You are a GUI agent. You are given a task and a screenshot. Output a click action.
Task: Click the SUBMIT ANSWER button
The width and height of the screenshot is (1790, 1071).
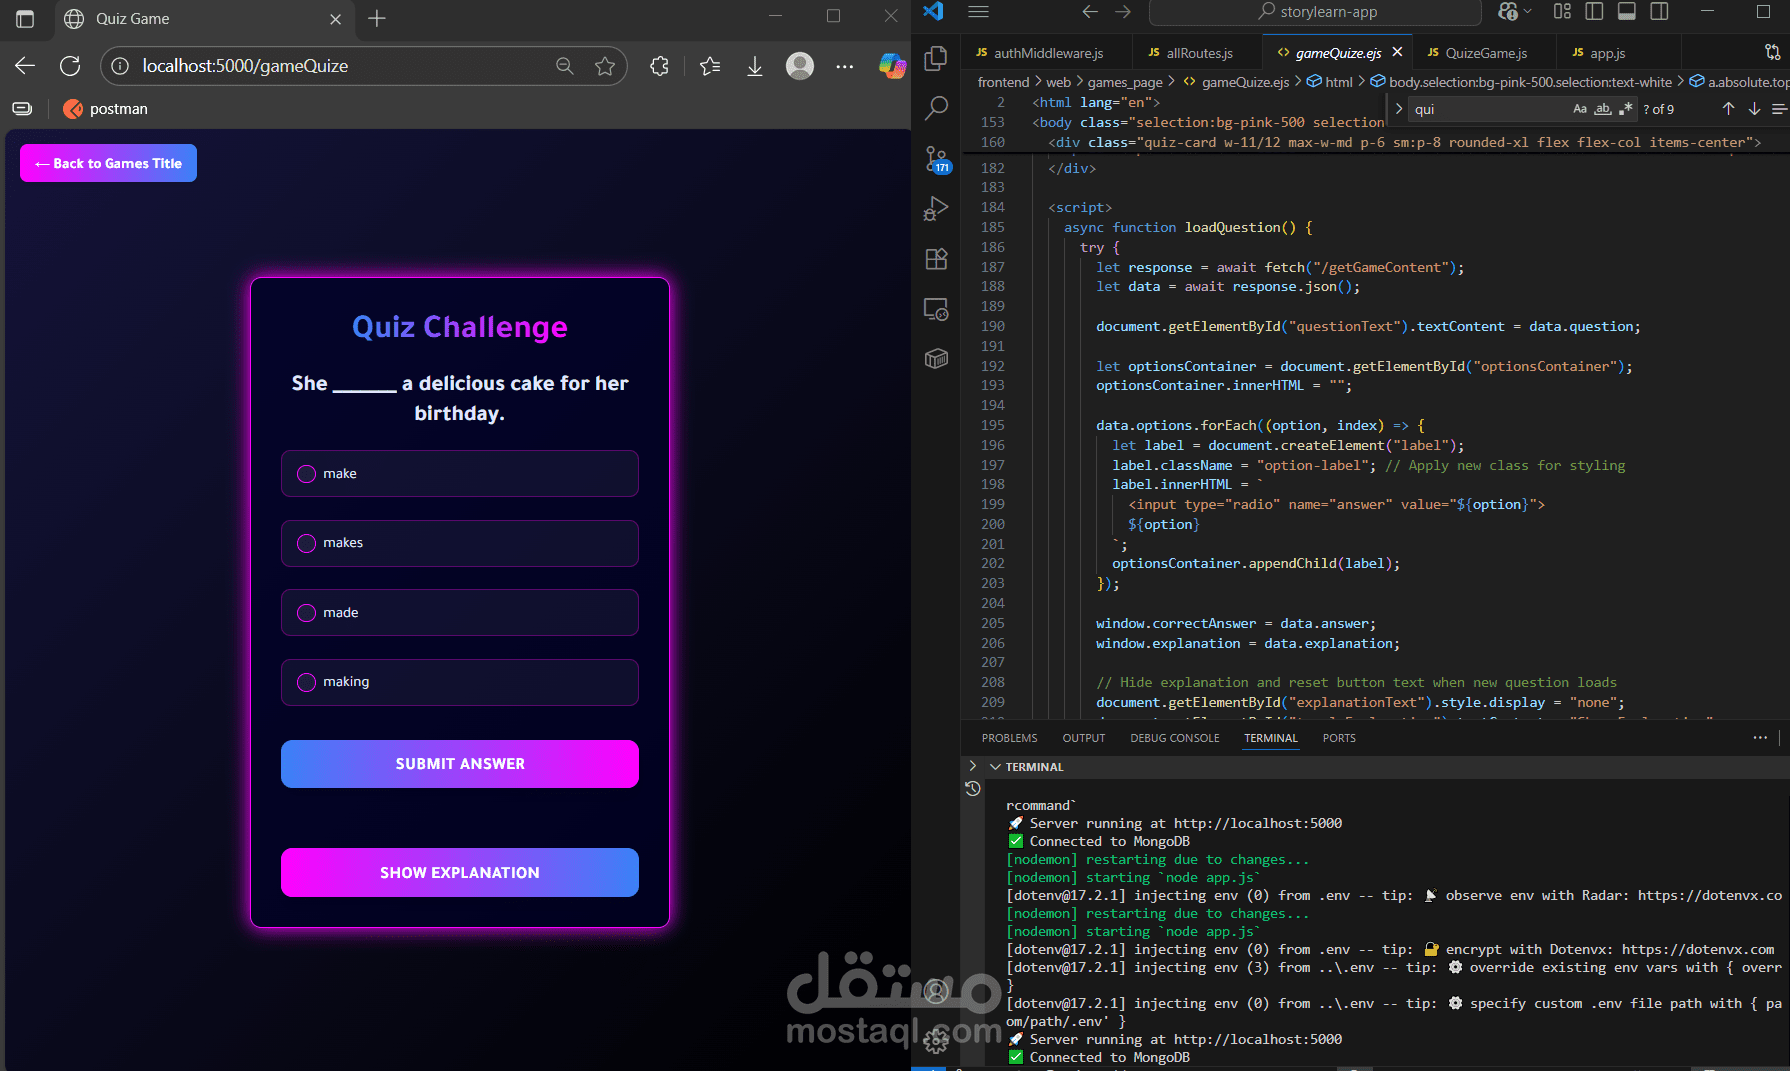tap(459, 764)
